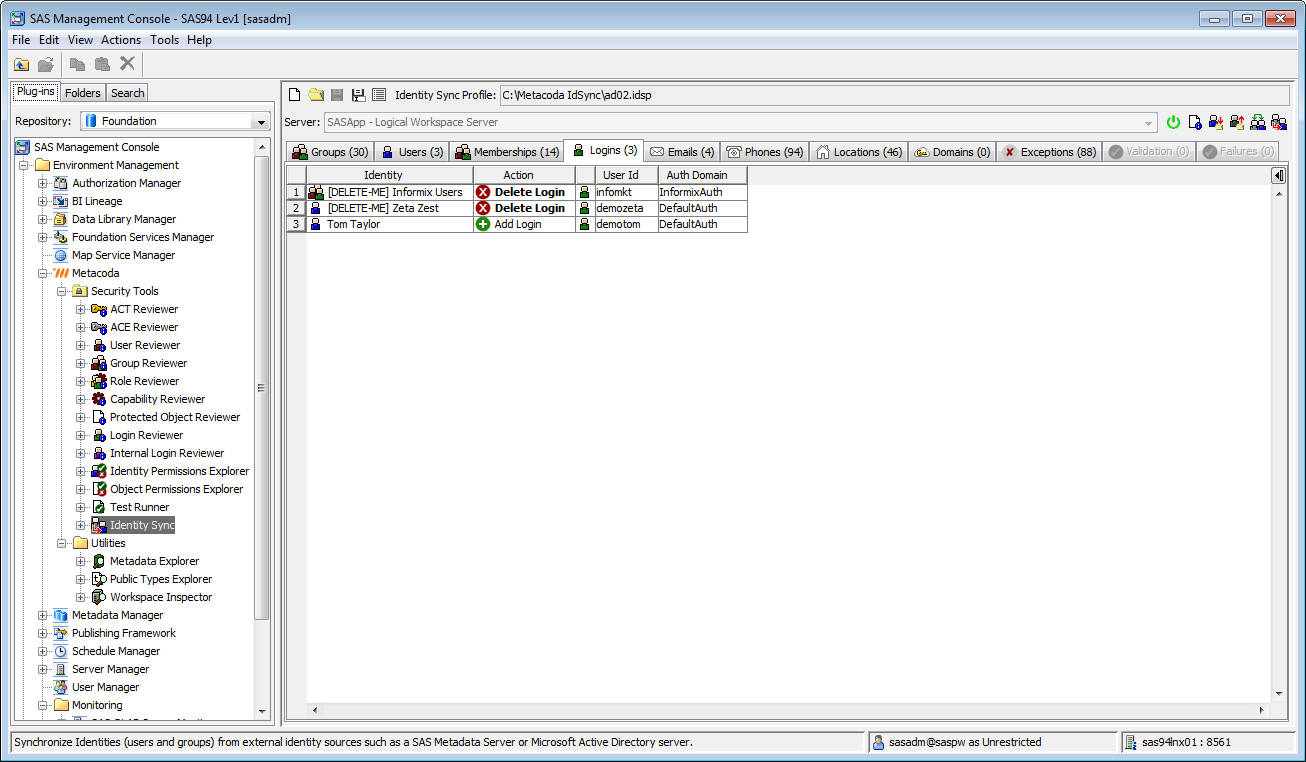Switch to the Groups (30) tab

(330, 152)
